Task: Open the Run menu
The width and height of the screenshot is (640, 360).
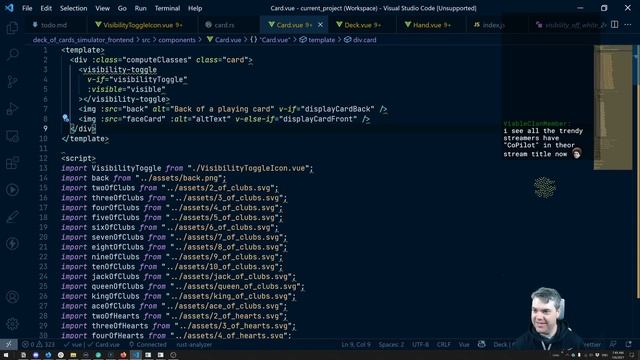Action: click(140, 8)
